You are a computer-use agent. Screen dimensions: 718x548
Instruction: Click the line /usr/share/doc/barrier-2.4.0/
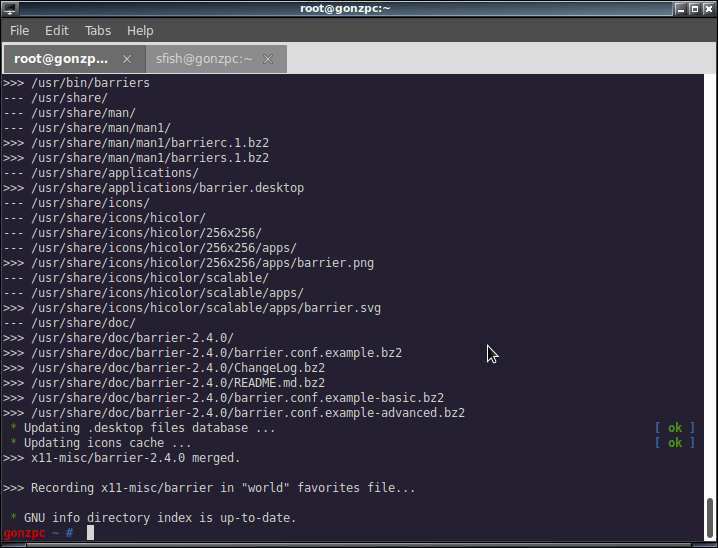[118, 338]
